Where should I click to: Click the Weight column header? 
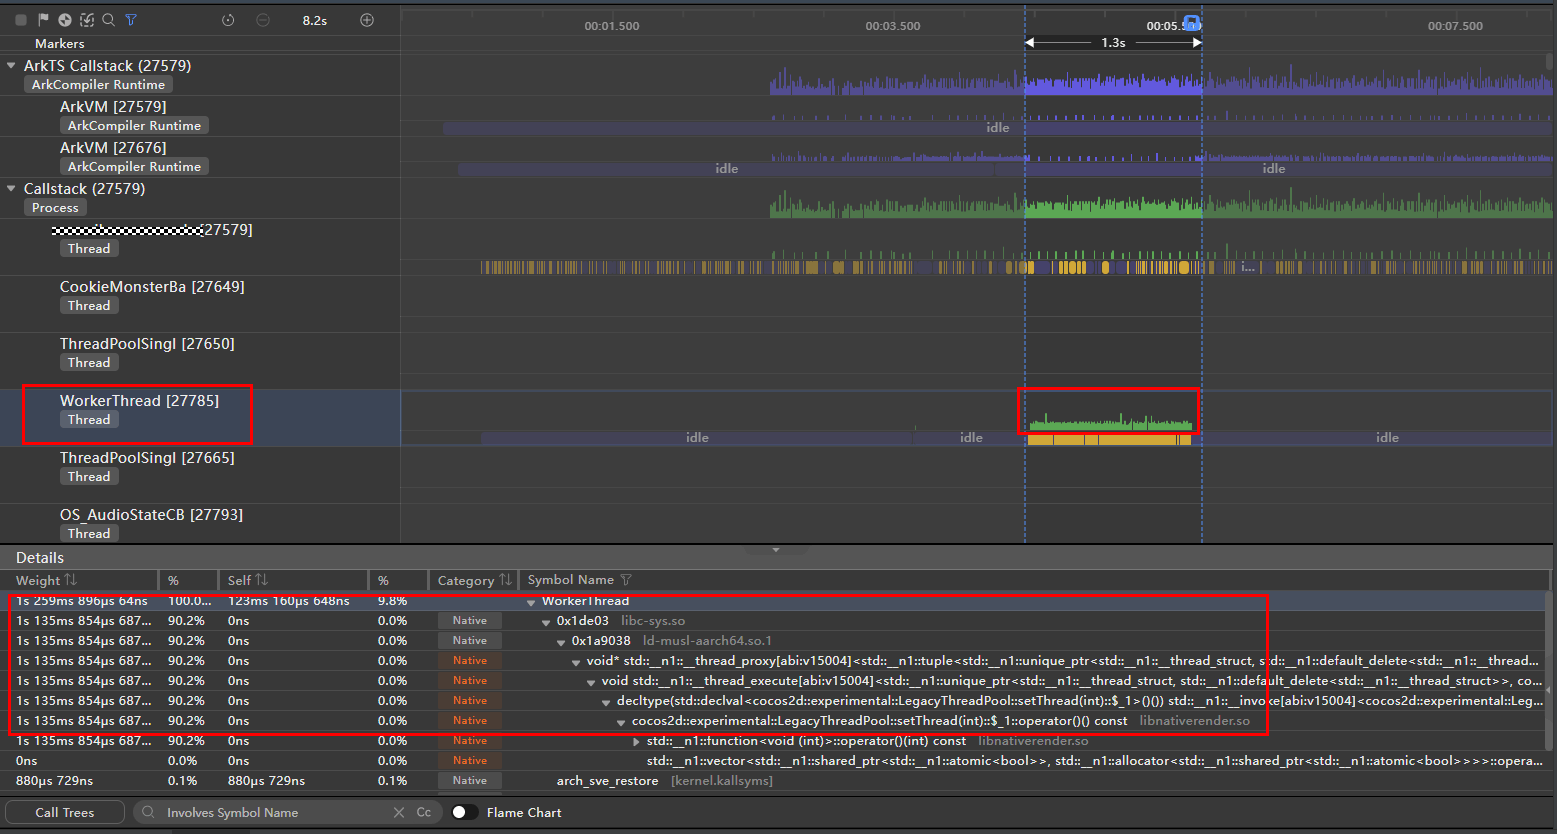38,580
